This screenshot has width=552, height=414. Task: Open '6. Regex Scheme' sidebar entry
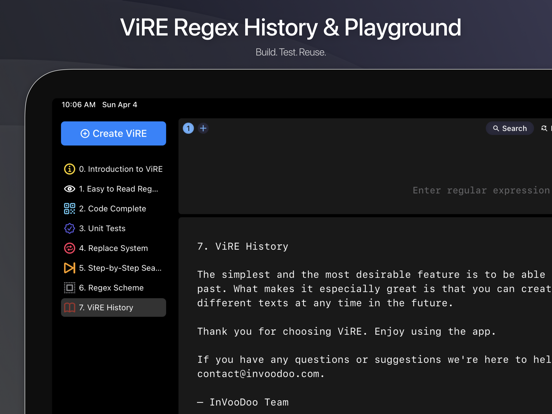pos(113,288)
